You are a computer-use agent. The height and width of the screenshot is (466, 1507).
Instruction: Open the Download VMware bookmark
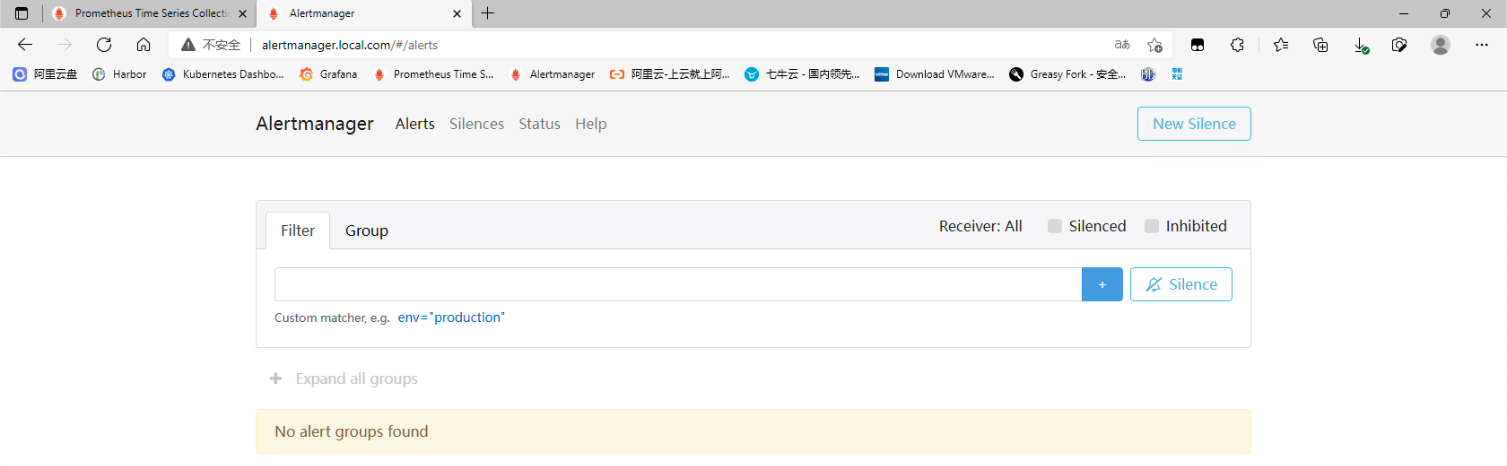(935, 74)
